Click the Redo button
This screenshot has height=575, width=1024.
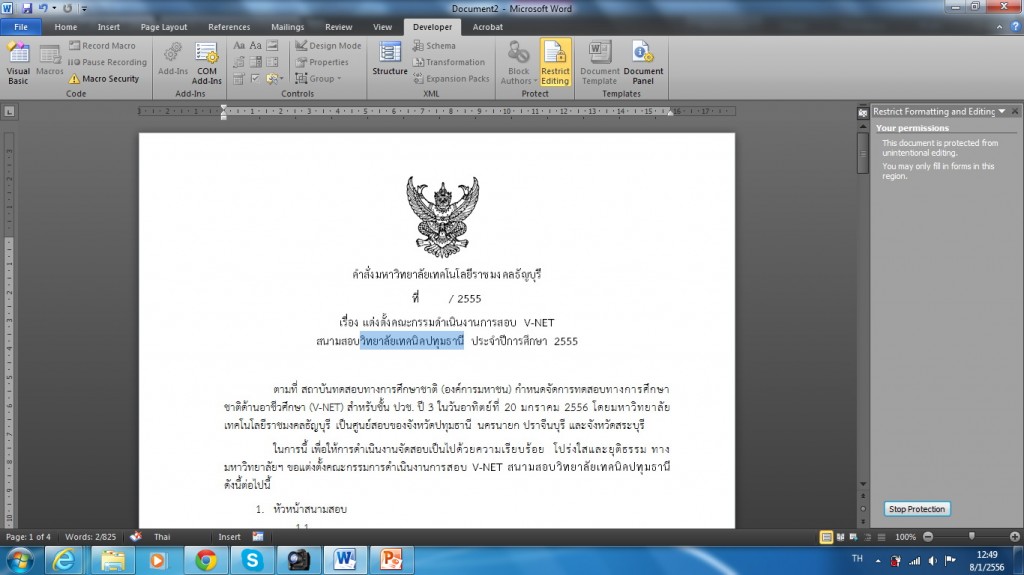point(67,8)
